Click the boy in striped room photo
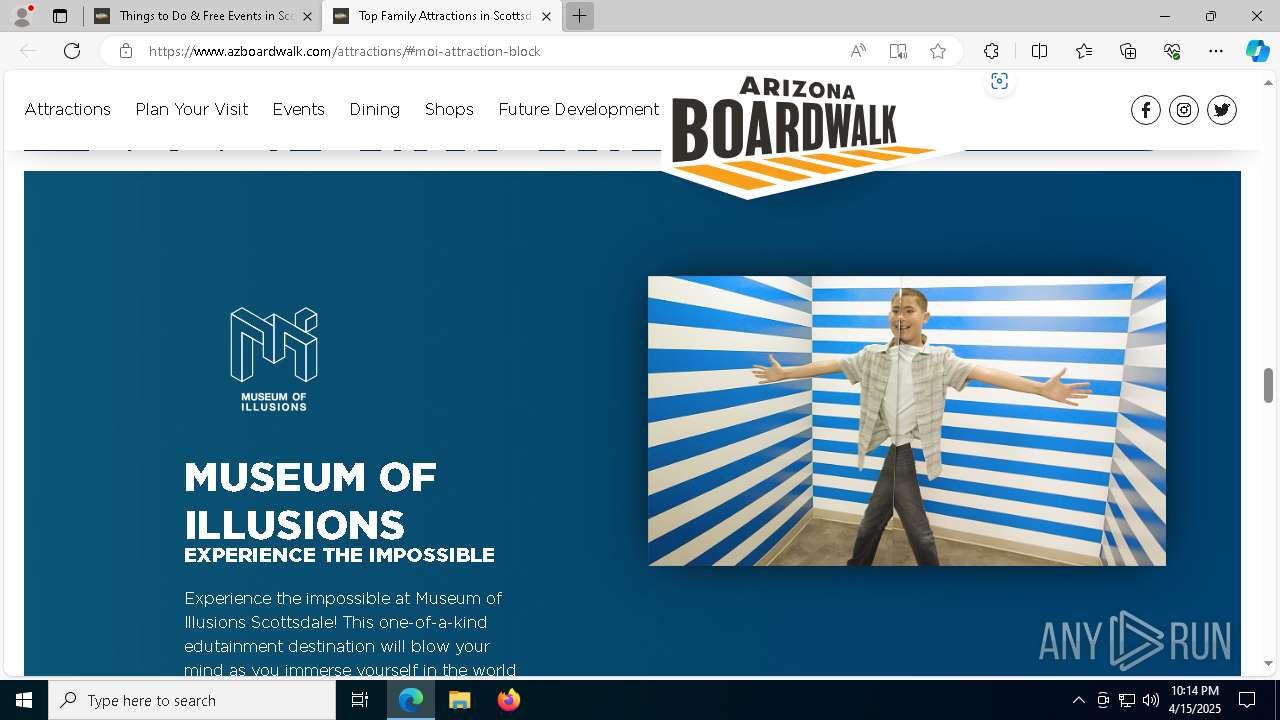The height and width of the screenshot is (720, 1280). point(907,421)
